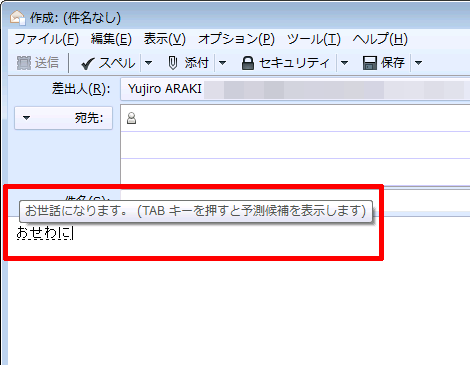Viewport: 470px width, 365px height.
Task: Open the 表示(V) menu
Action: click(x=165, y=39)
